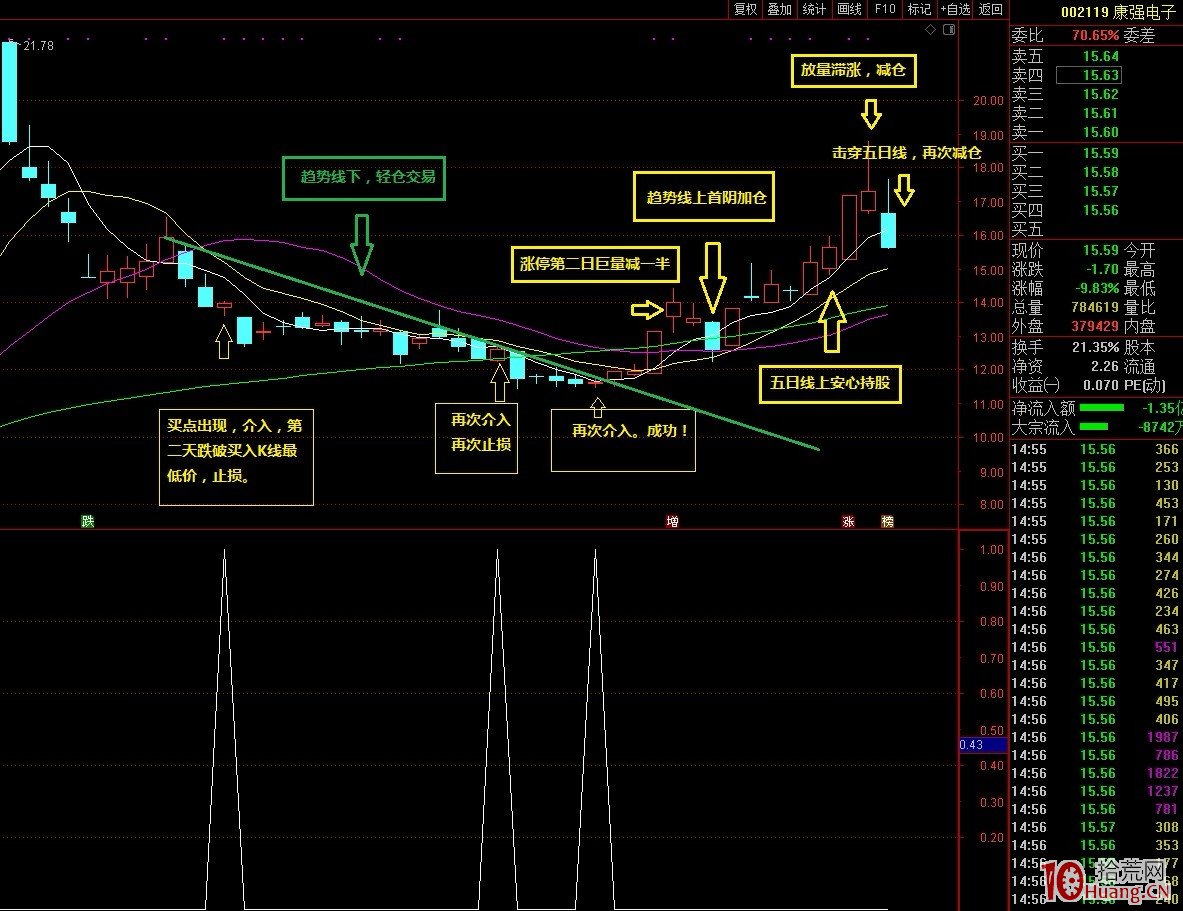Viewport: 1183px width, 911px height.
Task: Click tick price 15.57 with volume 308
Action: 1098,827
